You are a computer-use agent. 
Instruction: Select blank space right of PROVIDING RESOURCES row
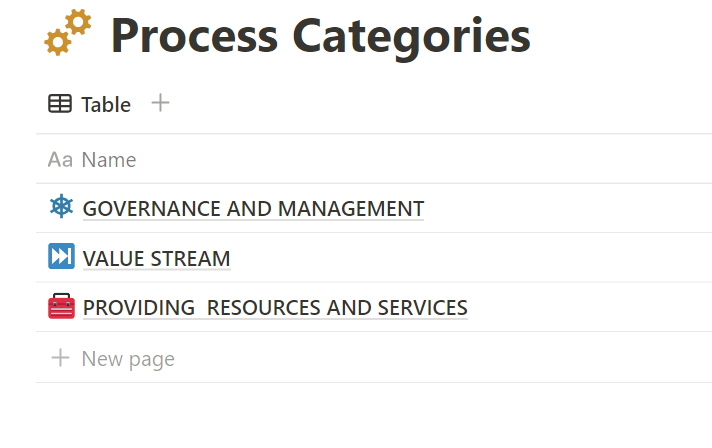[590, 308]
